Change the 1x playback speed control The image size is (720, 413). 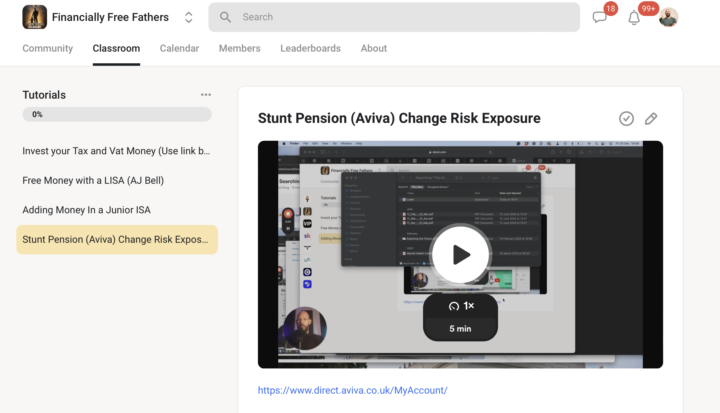pos(461,306)
